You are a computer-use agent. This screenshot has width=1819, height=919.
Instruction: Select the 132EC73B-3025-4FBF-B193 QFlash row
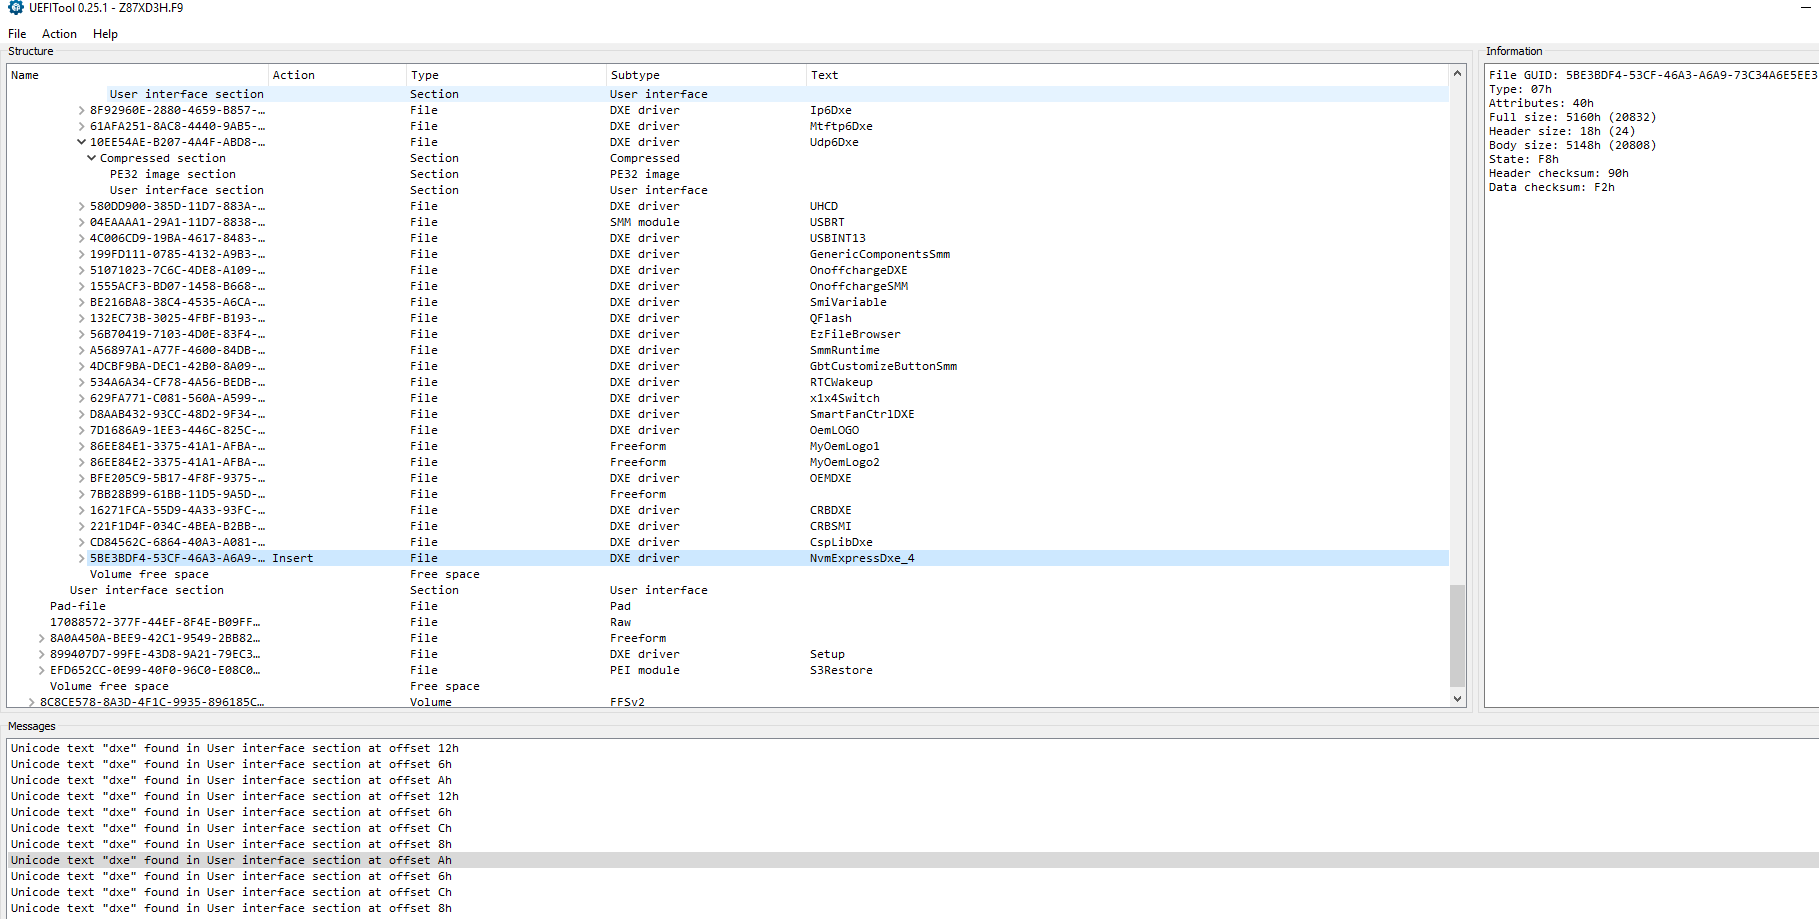[728, 319]
